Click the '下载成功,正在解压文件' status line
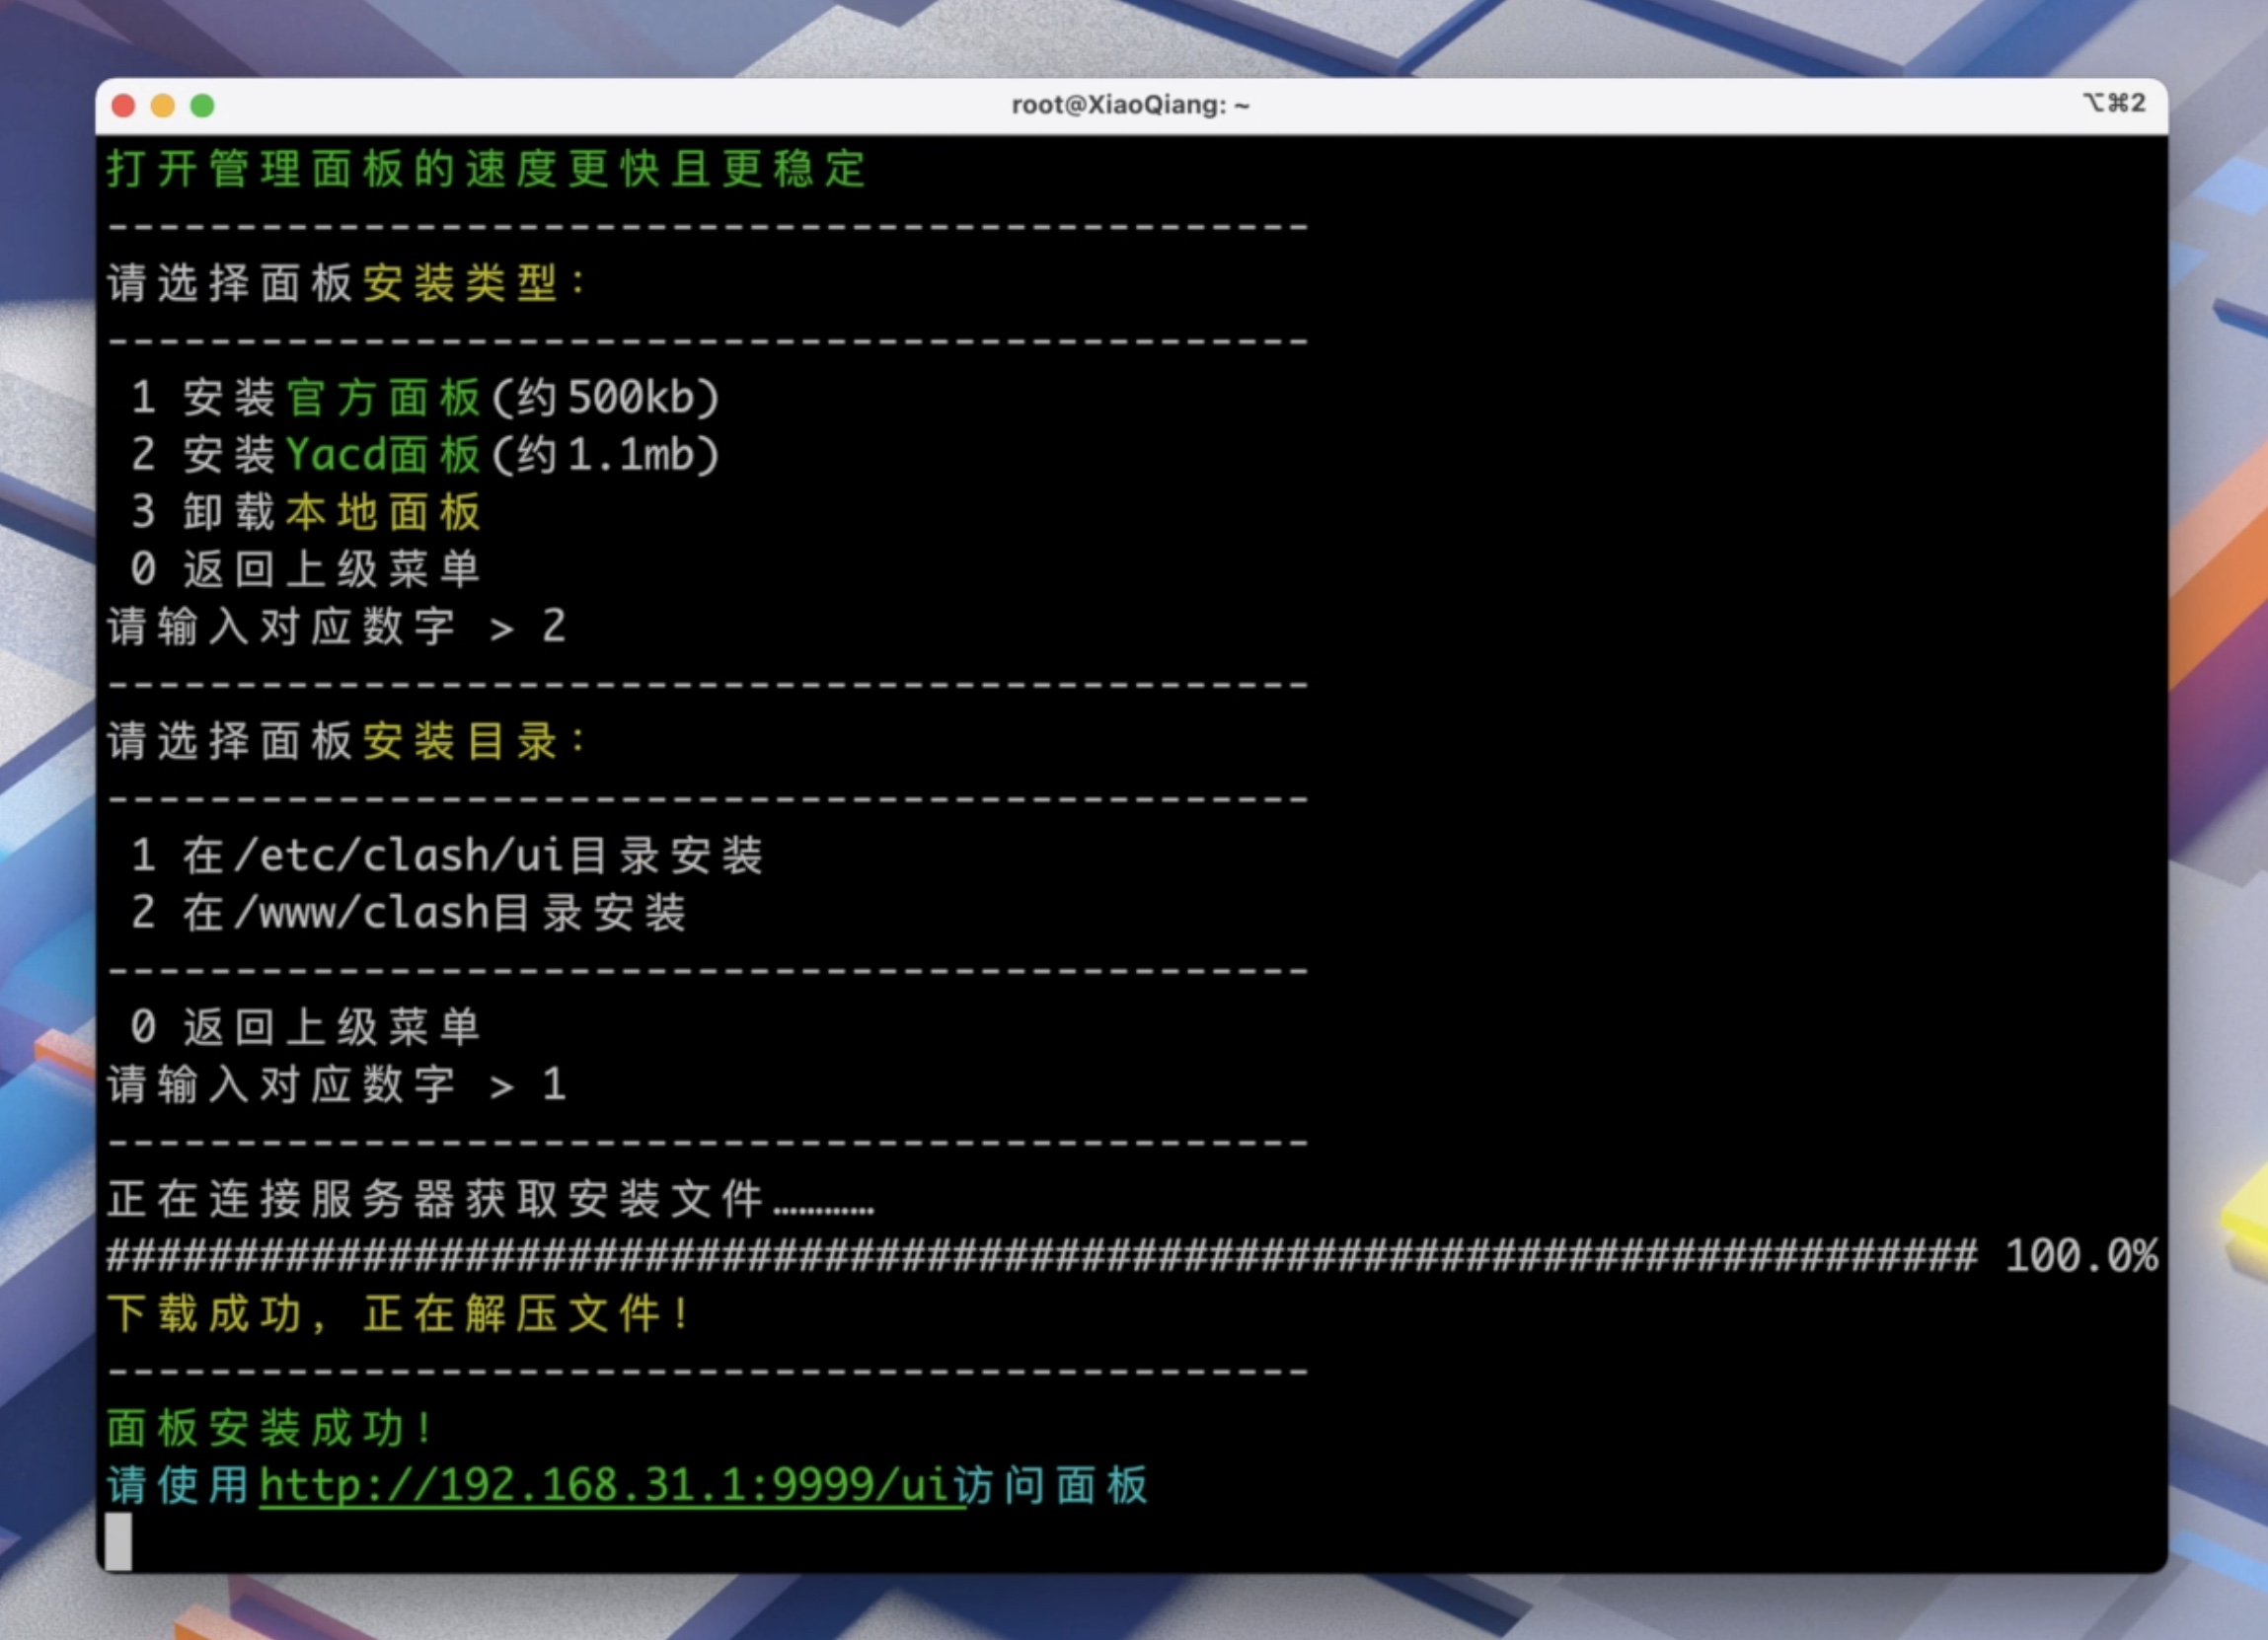 (398, 1314)
